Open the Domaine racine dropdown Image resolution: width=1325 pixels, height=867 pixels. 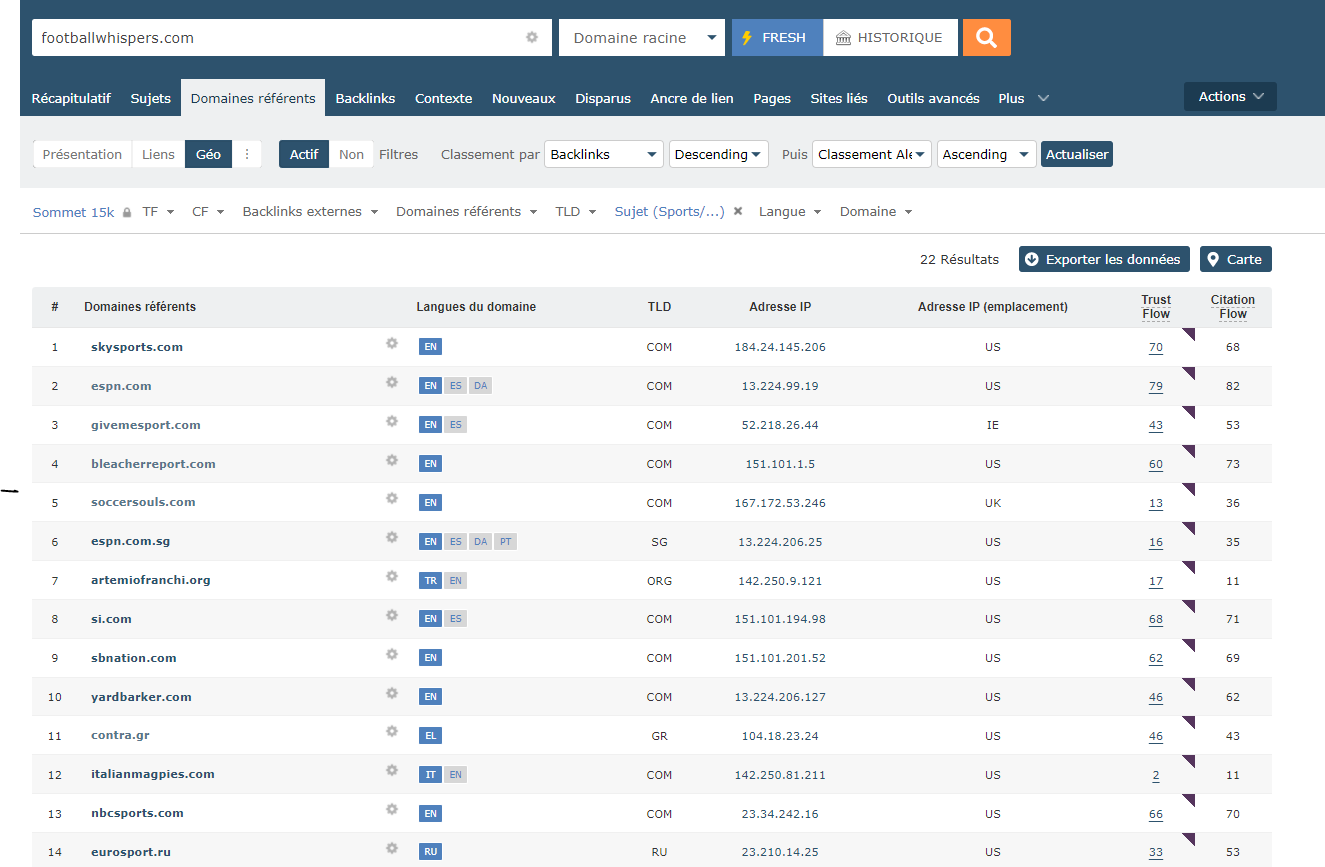pos(641,38)
